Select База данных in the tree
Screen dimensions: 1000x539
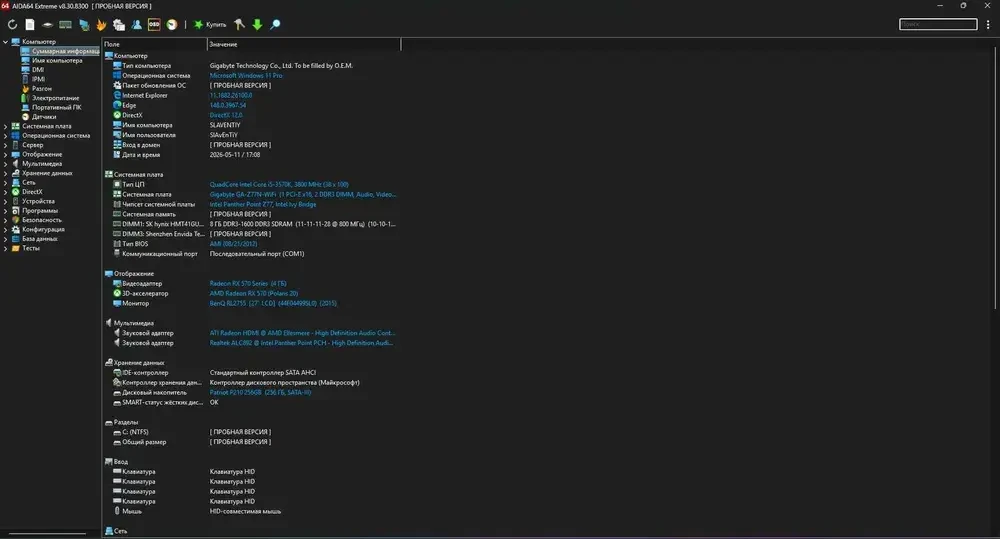[x=40, y=239]
